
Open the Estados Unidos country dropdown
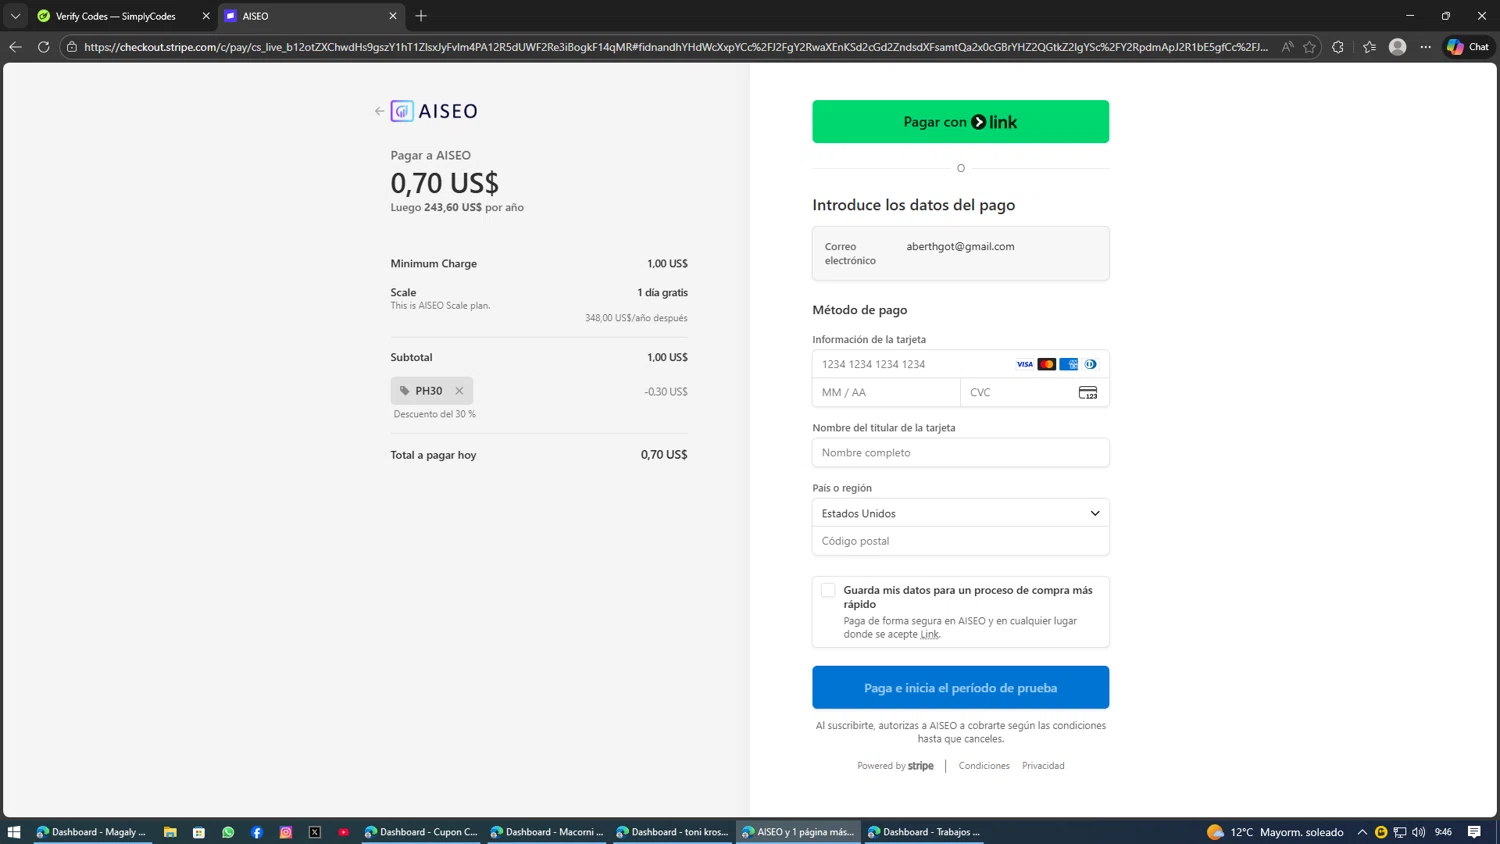[x=960, y=513]
